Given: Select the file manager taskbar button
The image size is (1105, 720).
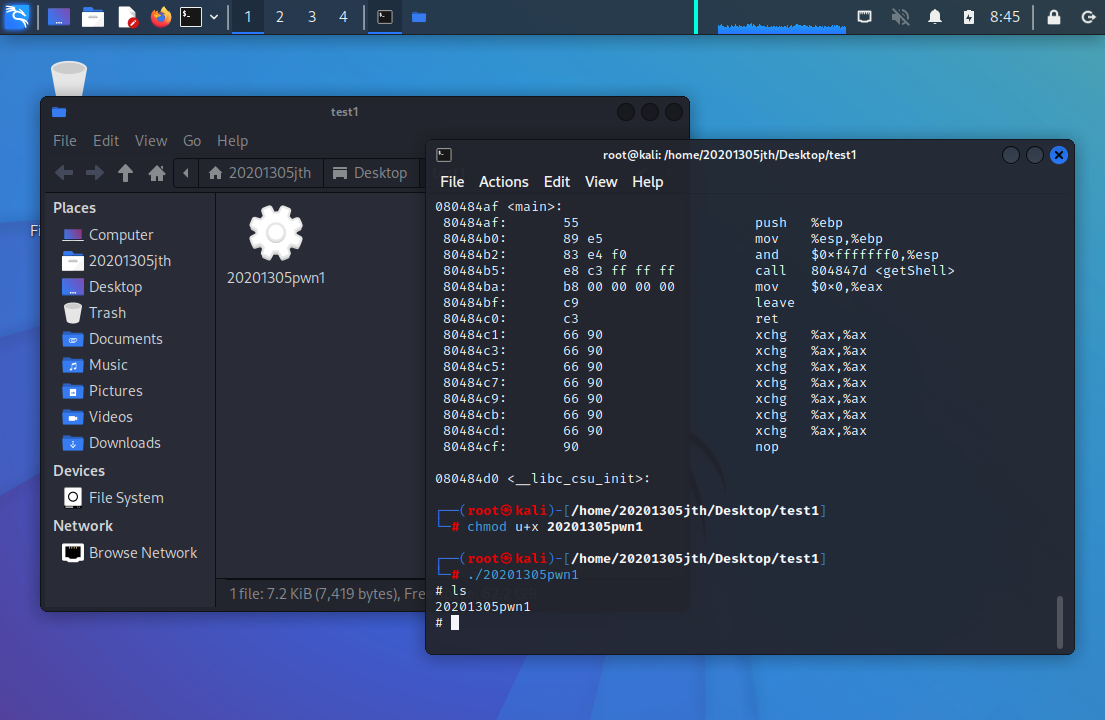Looking at the screenshot, I should point(419,17).
